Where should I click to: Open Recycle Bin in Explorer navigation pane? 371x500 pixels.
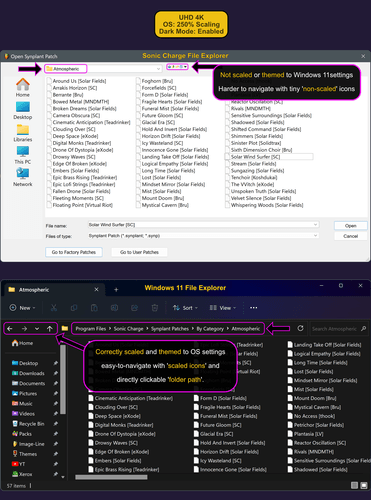[x=28, y=424]
